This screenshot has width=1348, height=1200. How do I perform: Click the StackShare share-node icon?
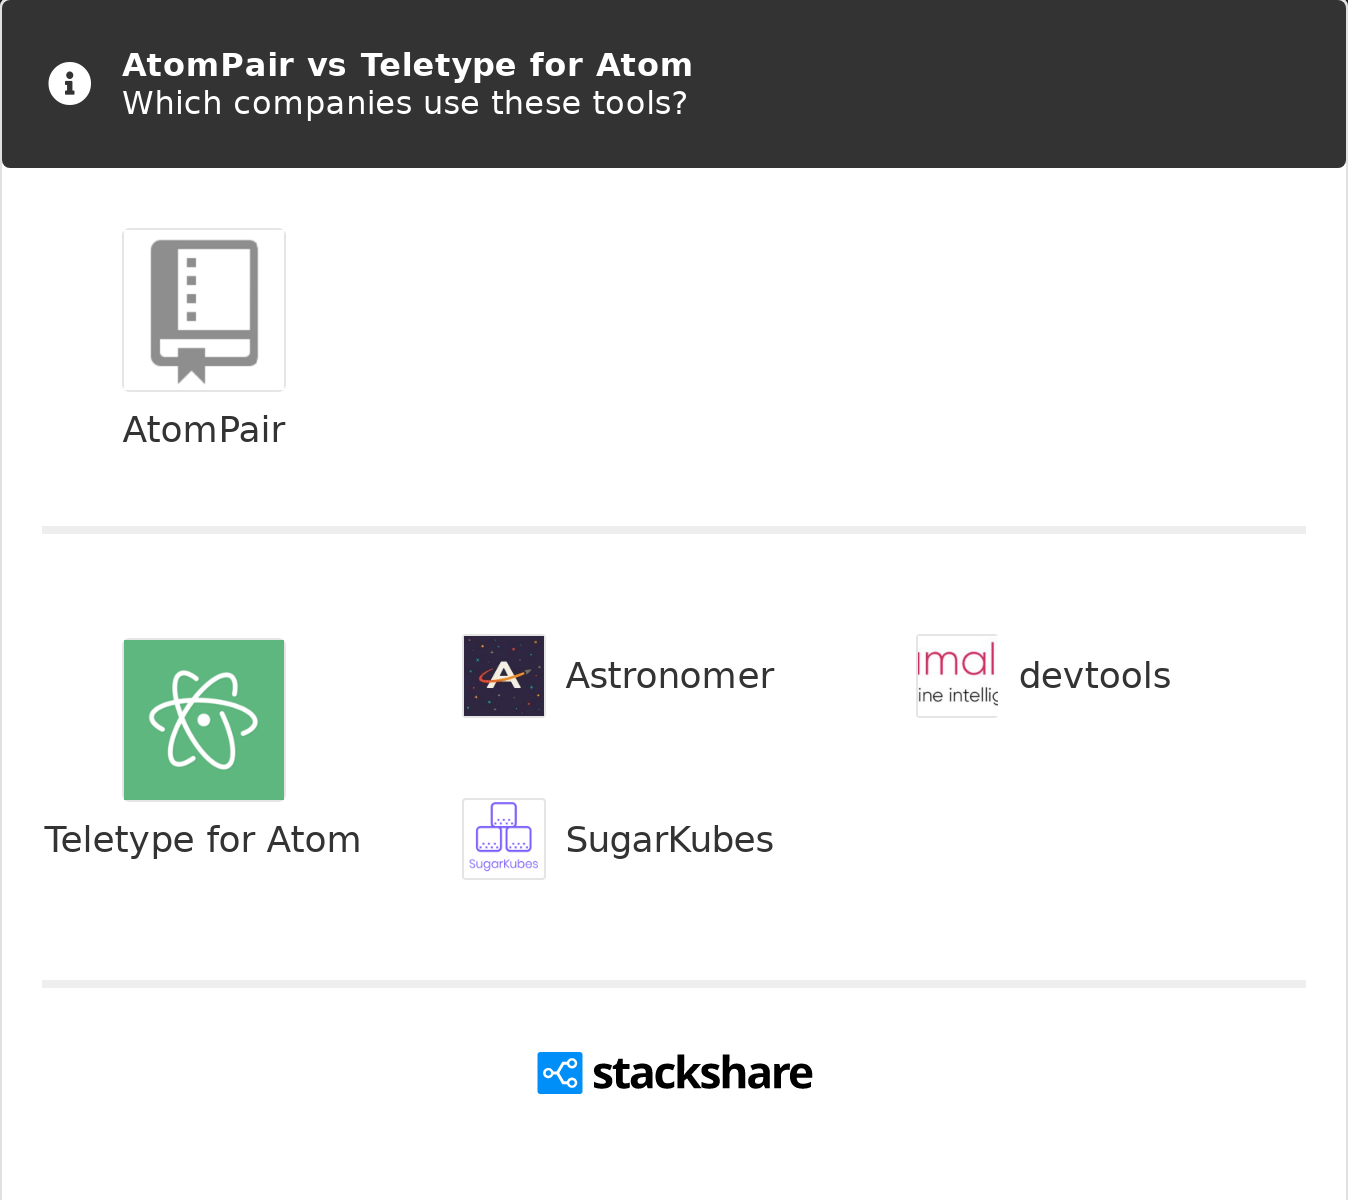pyautogui.click(x=559, y=1072)
